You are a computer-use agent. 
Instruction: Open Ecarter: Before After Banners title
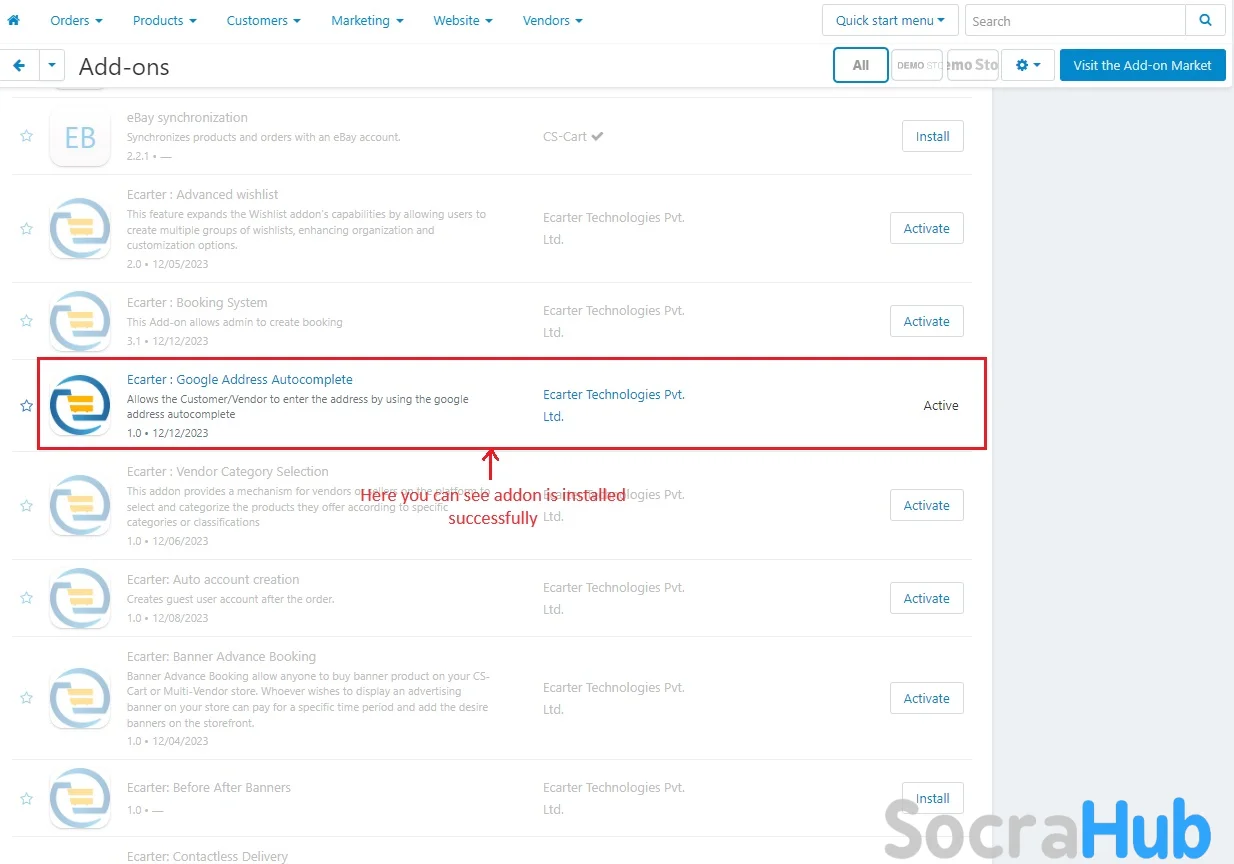pyautogui.click(x=209, y=787)
